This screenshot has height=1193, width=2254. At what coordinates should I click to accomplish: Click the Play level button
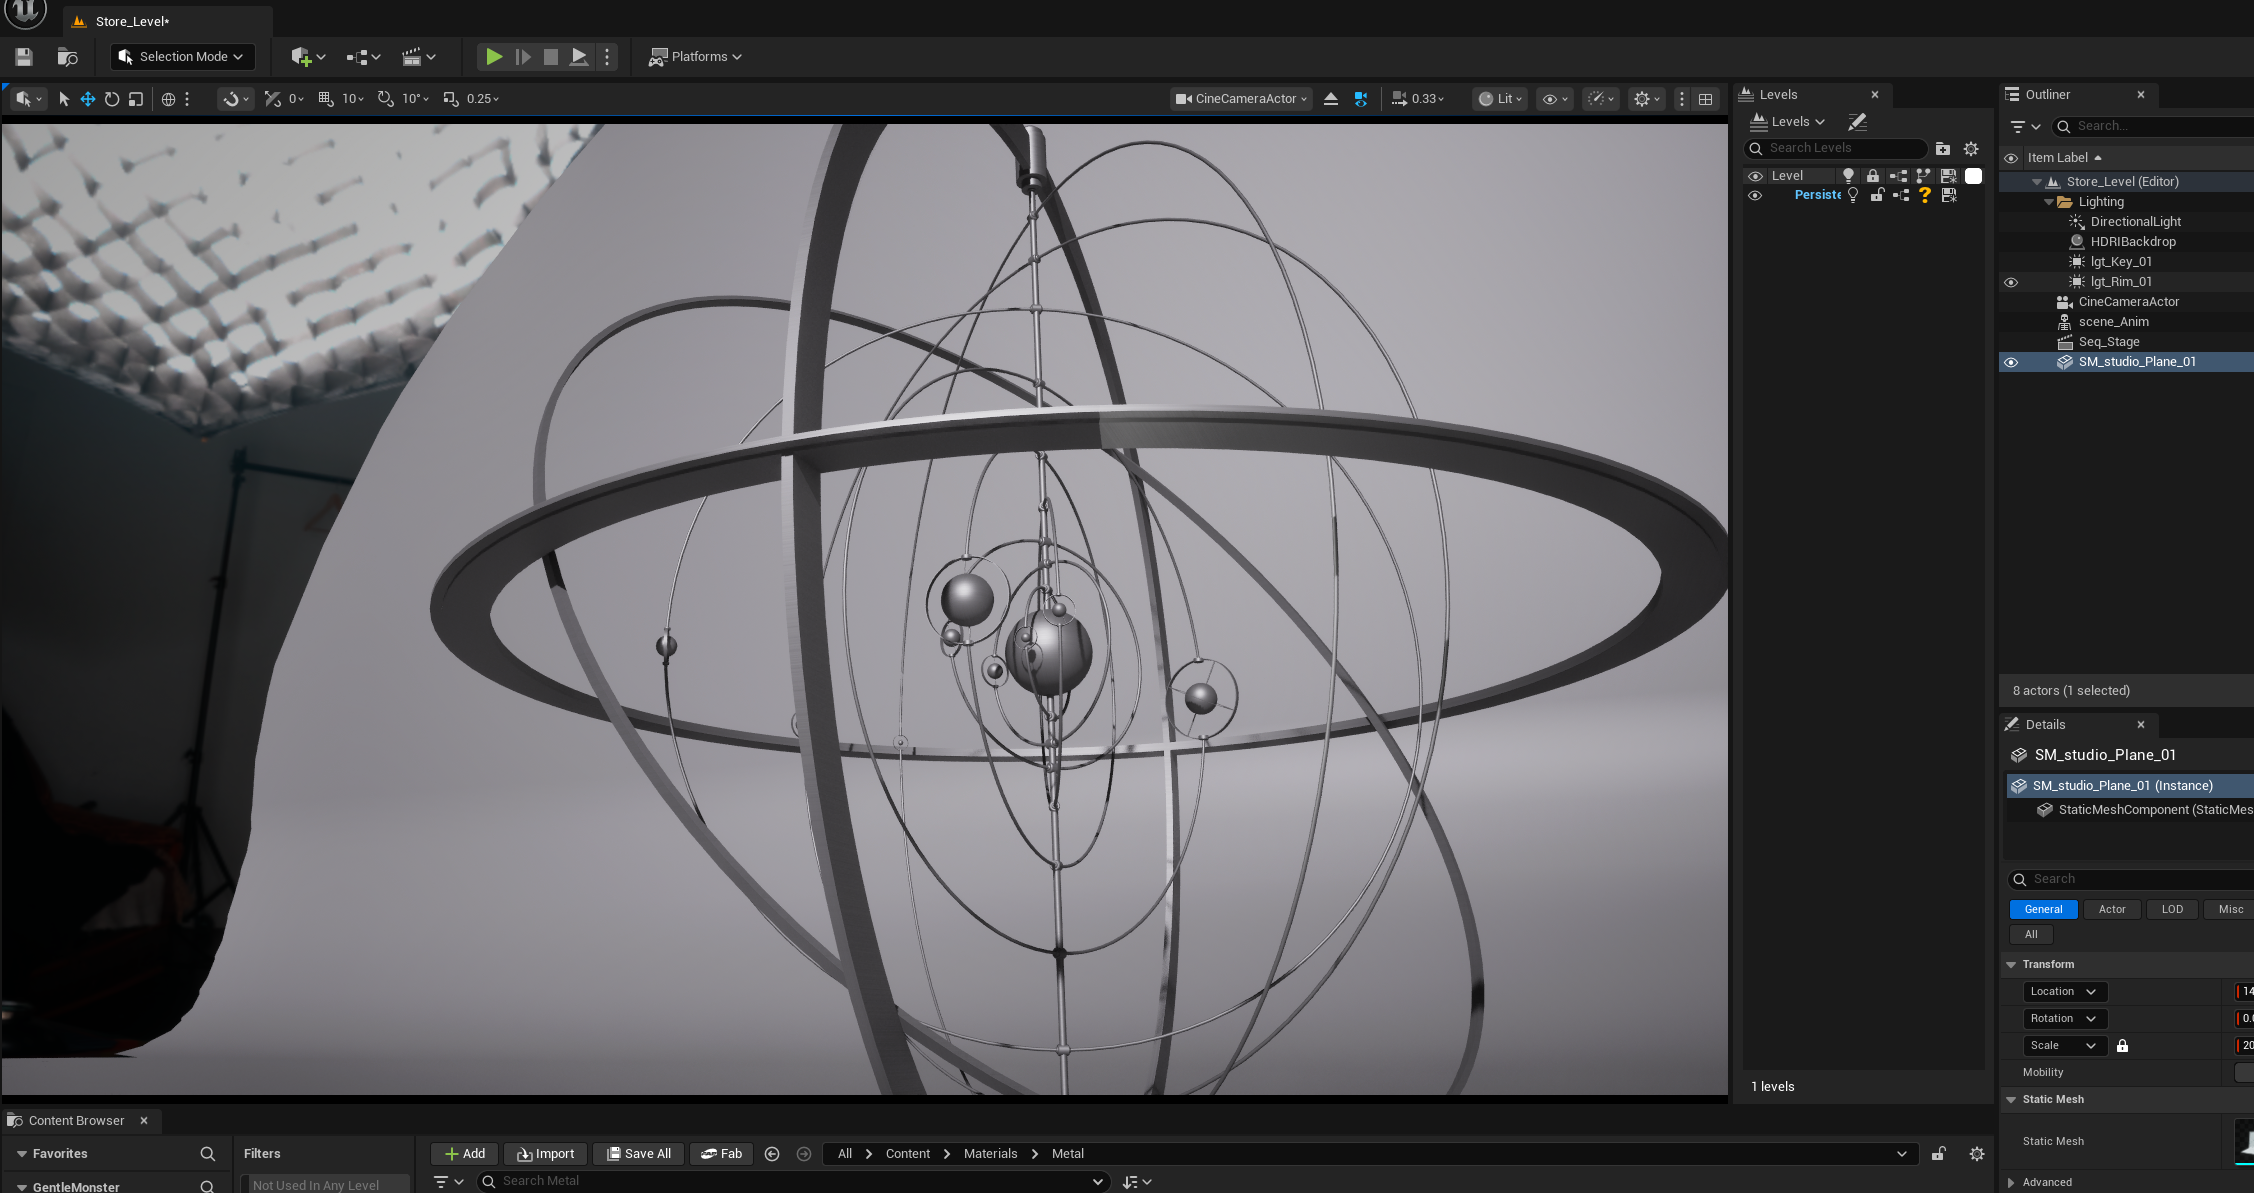494,57
